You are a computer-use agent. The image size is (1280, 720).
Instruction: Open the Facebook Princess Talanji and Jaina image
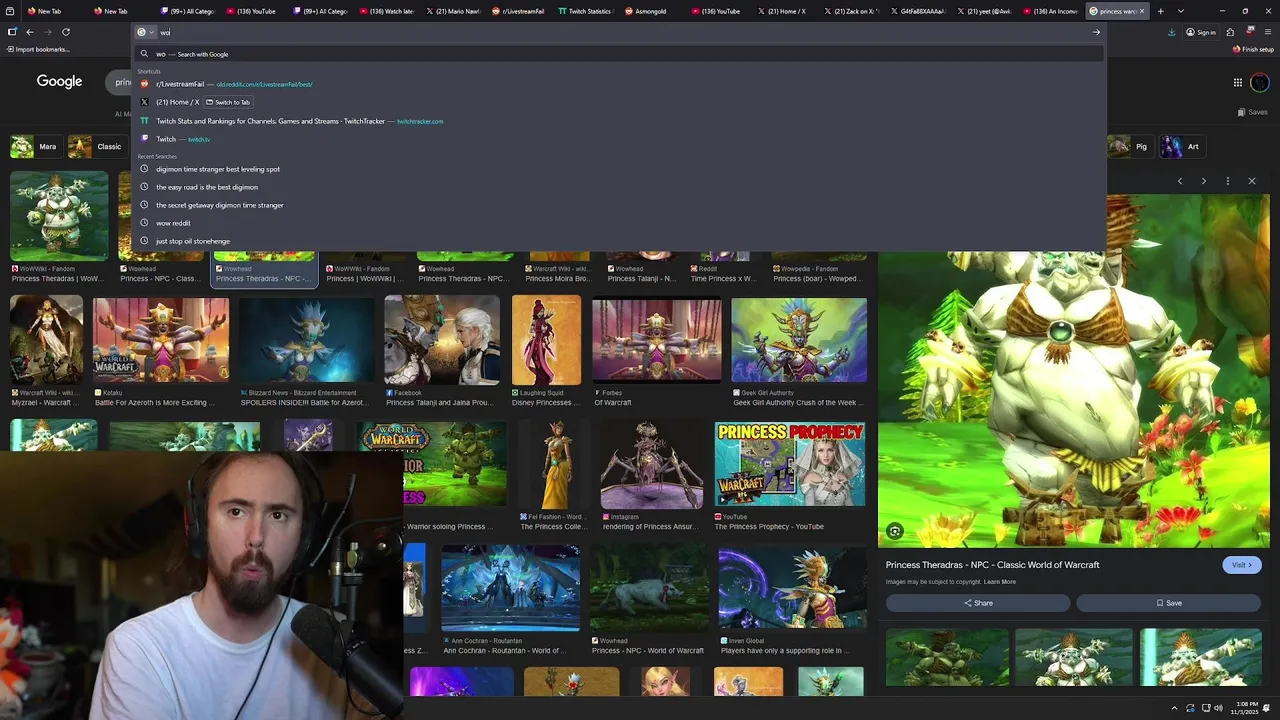coord(442,340)
